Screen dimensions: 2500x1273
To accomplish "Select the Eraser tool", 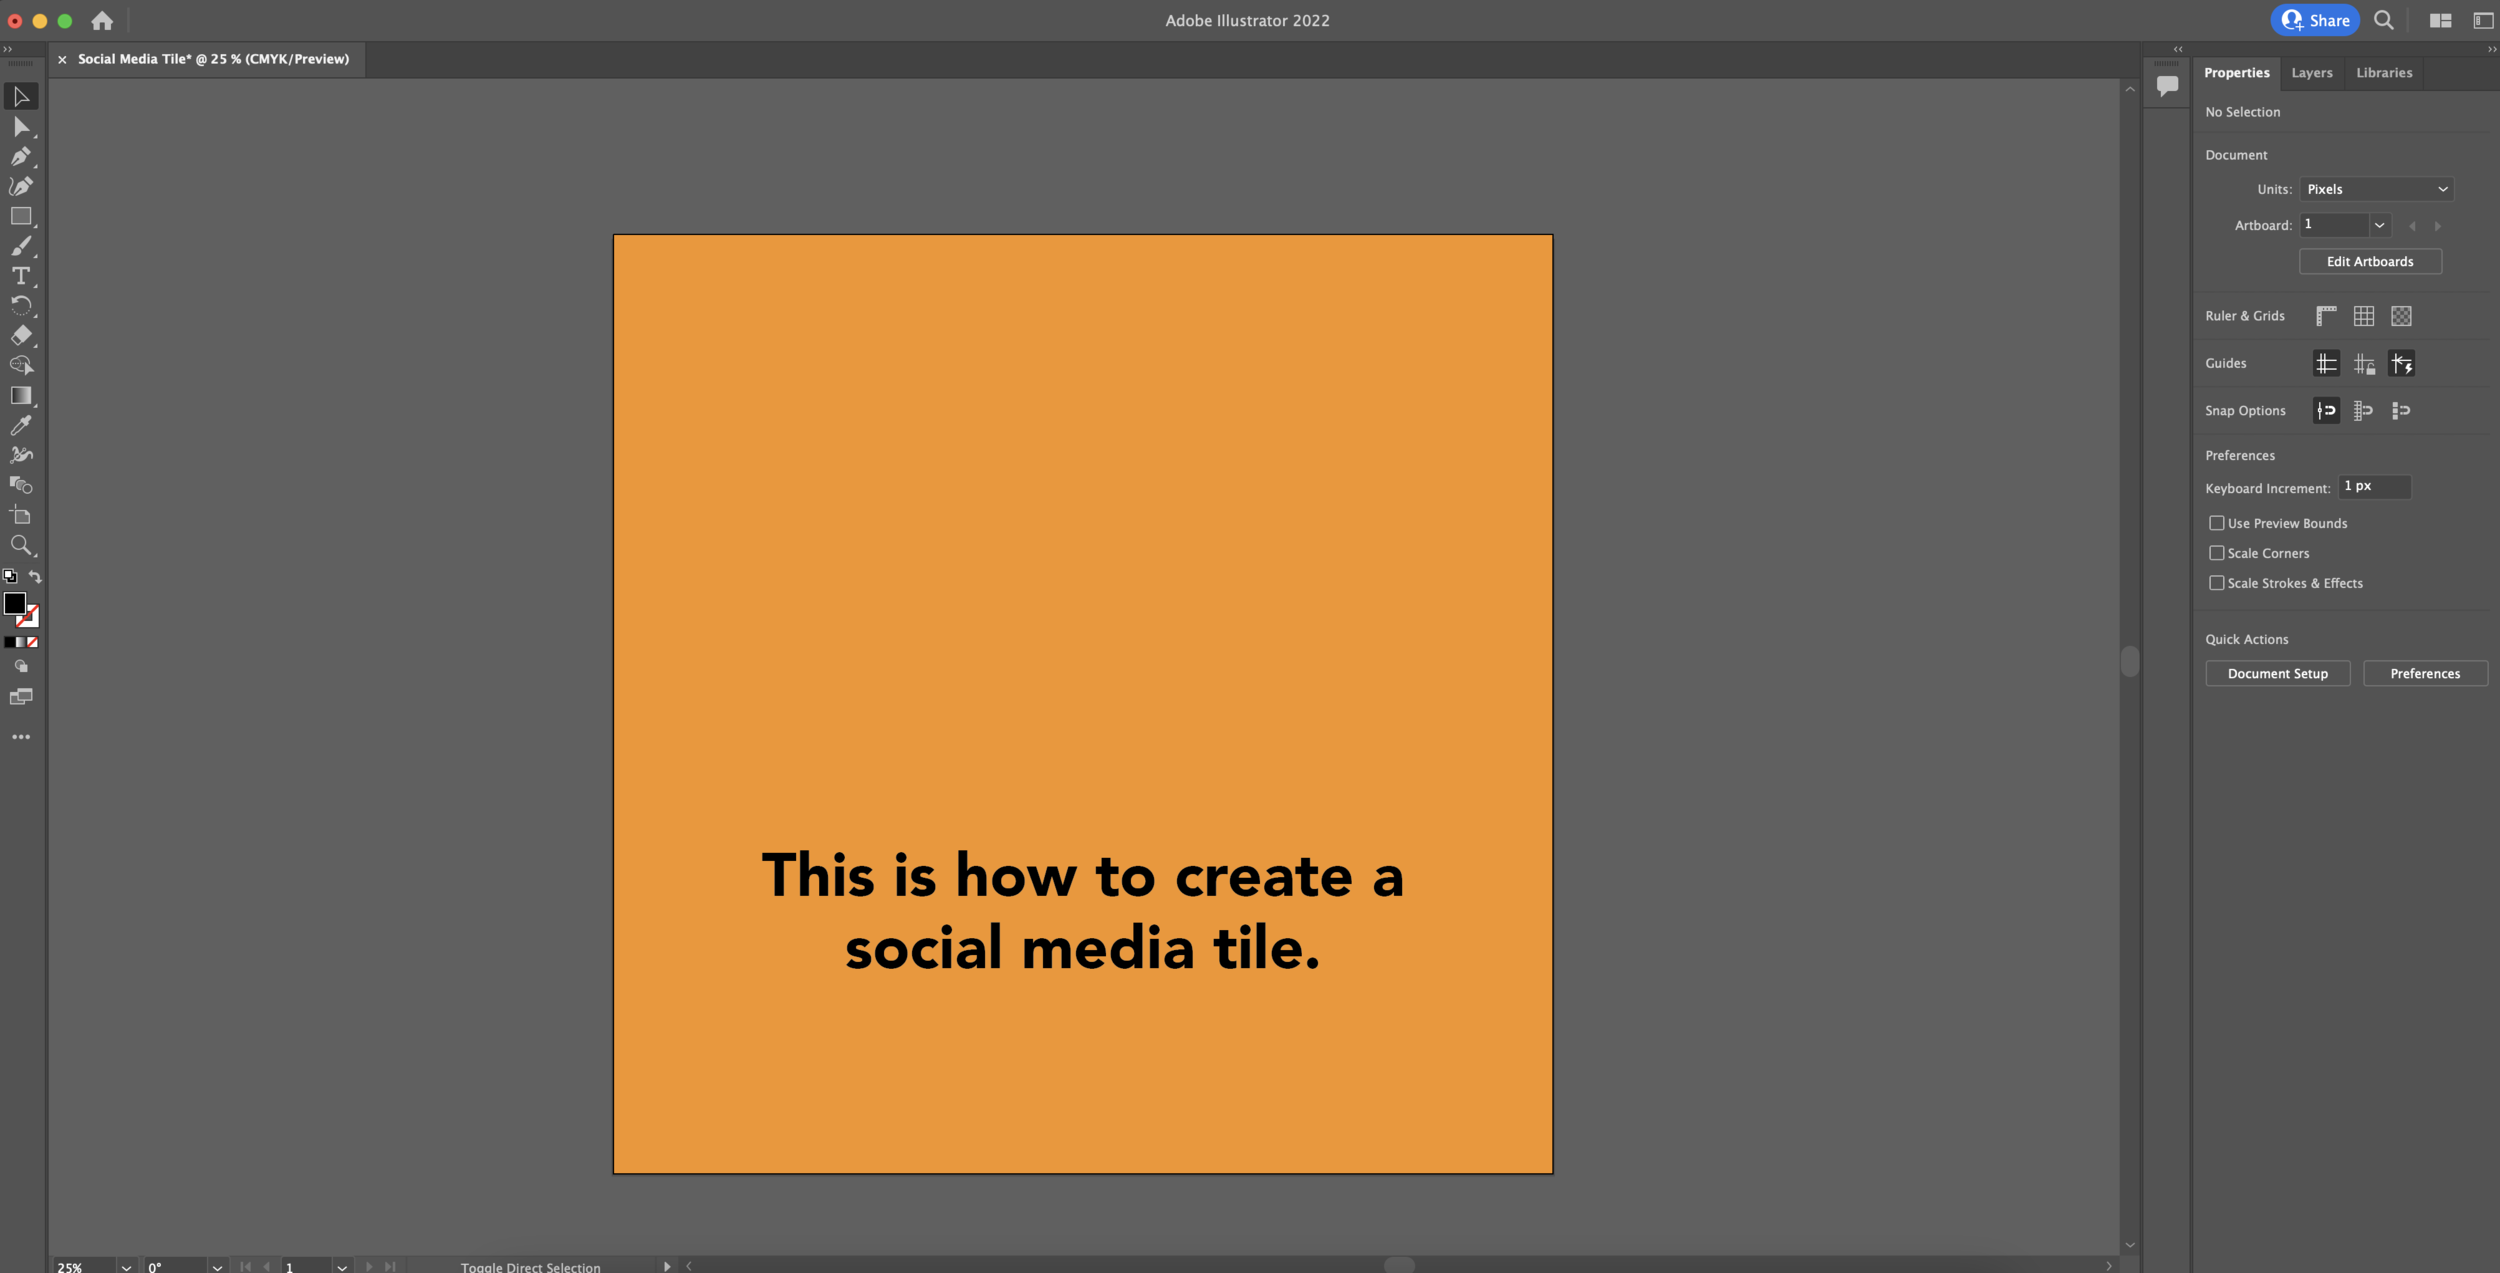I will (21, 336).
